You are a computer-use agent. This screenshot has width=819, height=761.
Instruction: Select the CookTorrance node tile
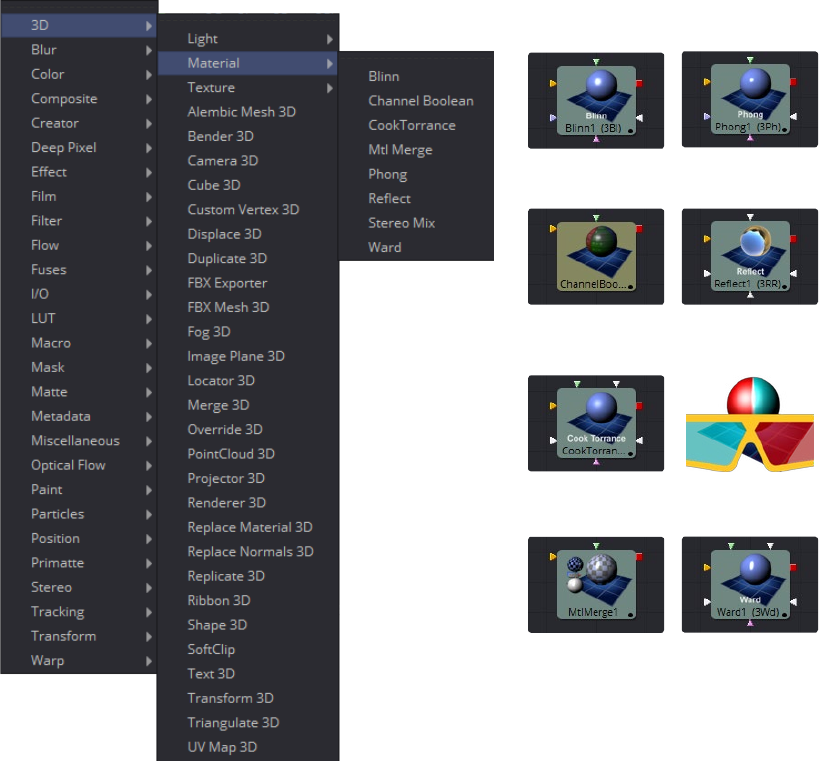596,423
